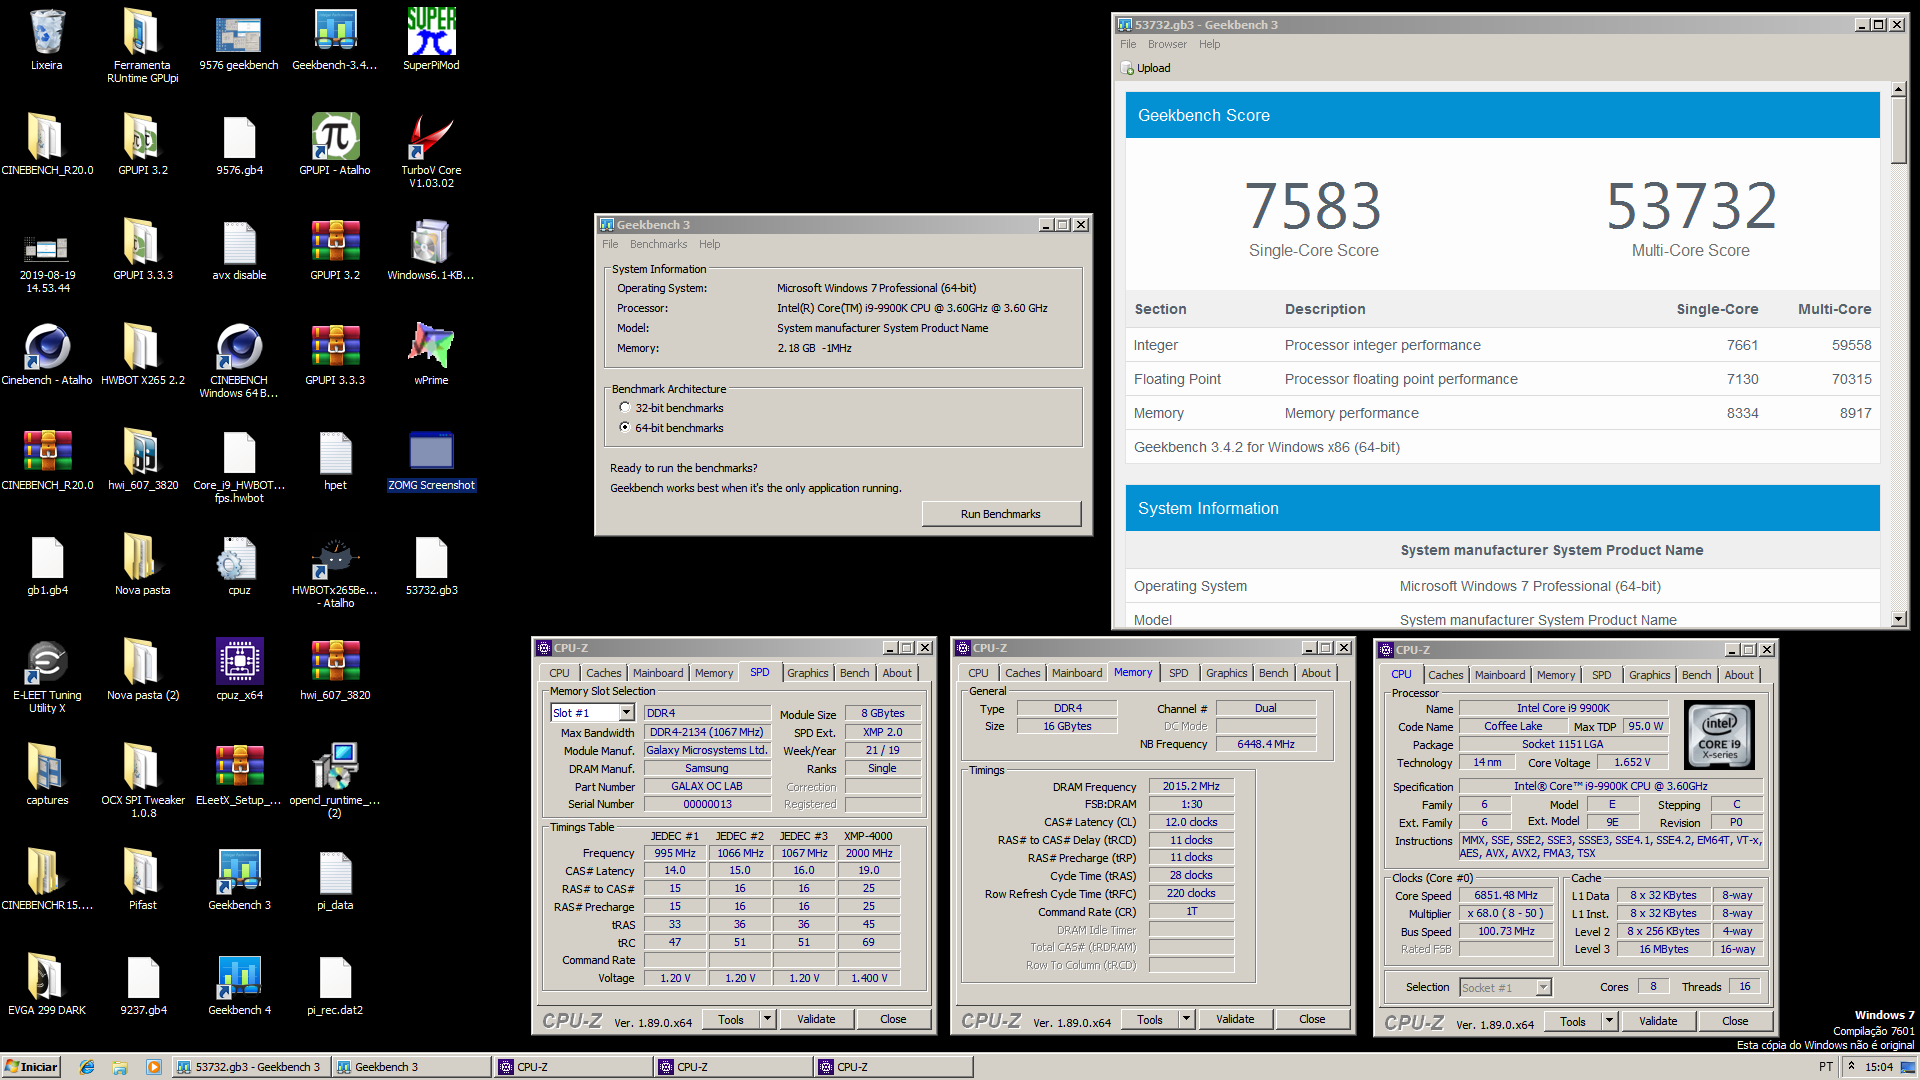
Task: Open the TurboV Core V1.03.02 icon
Action: tap(431, 150)
